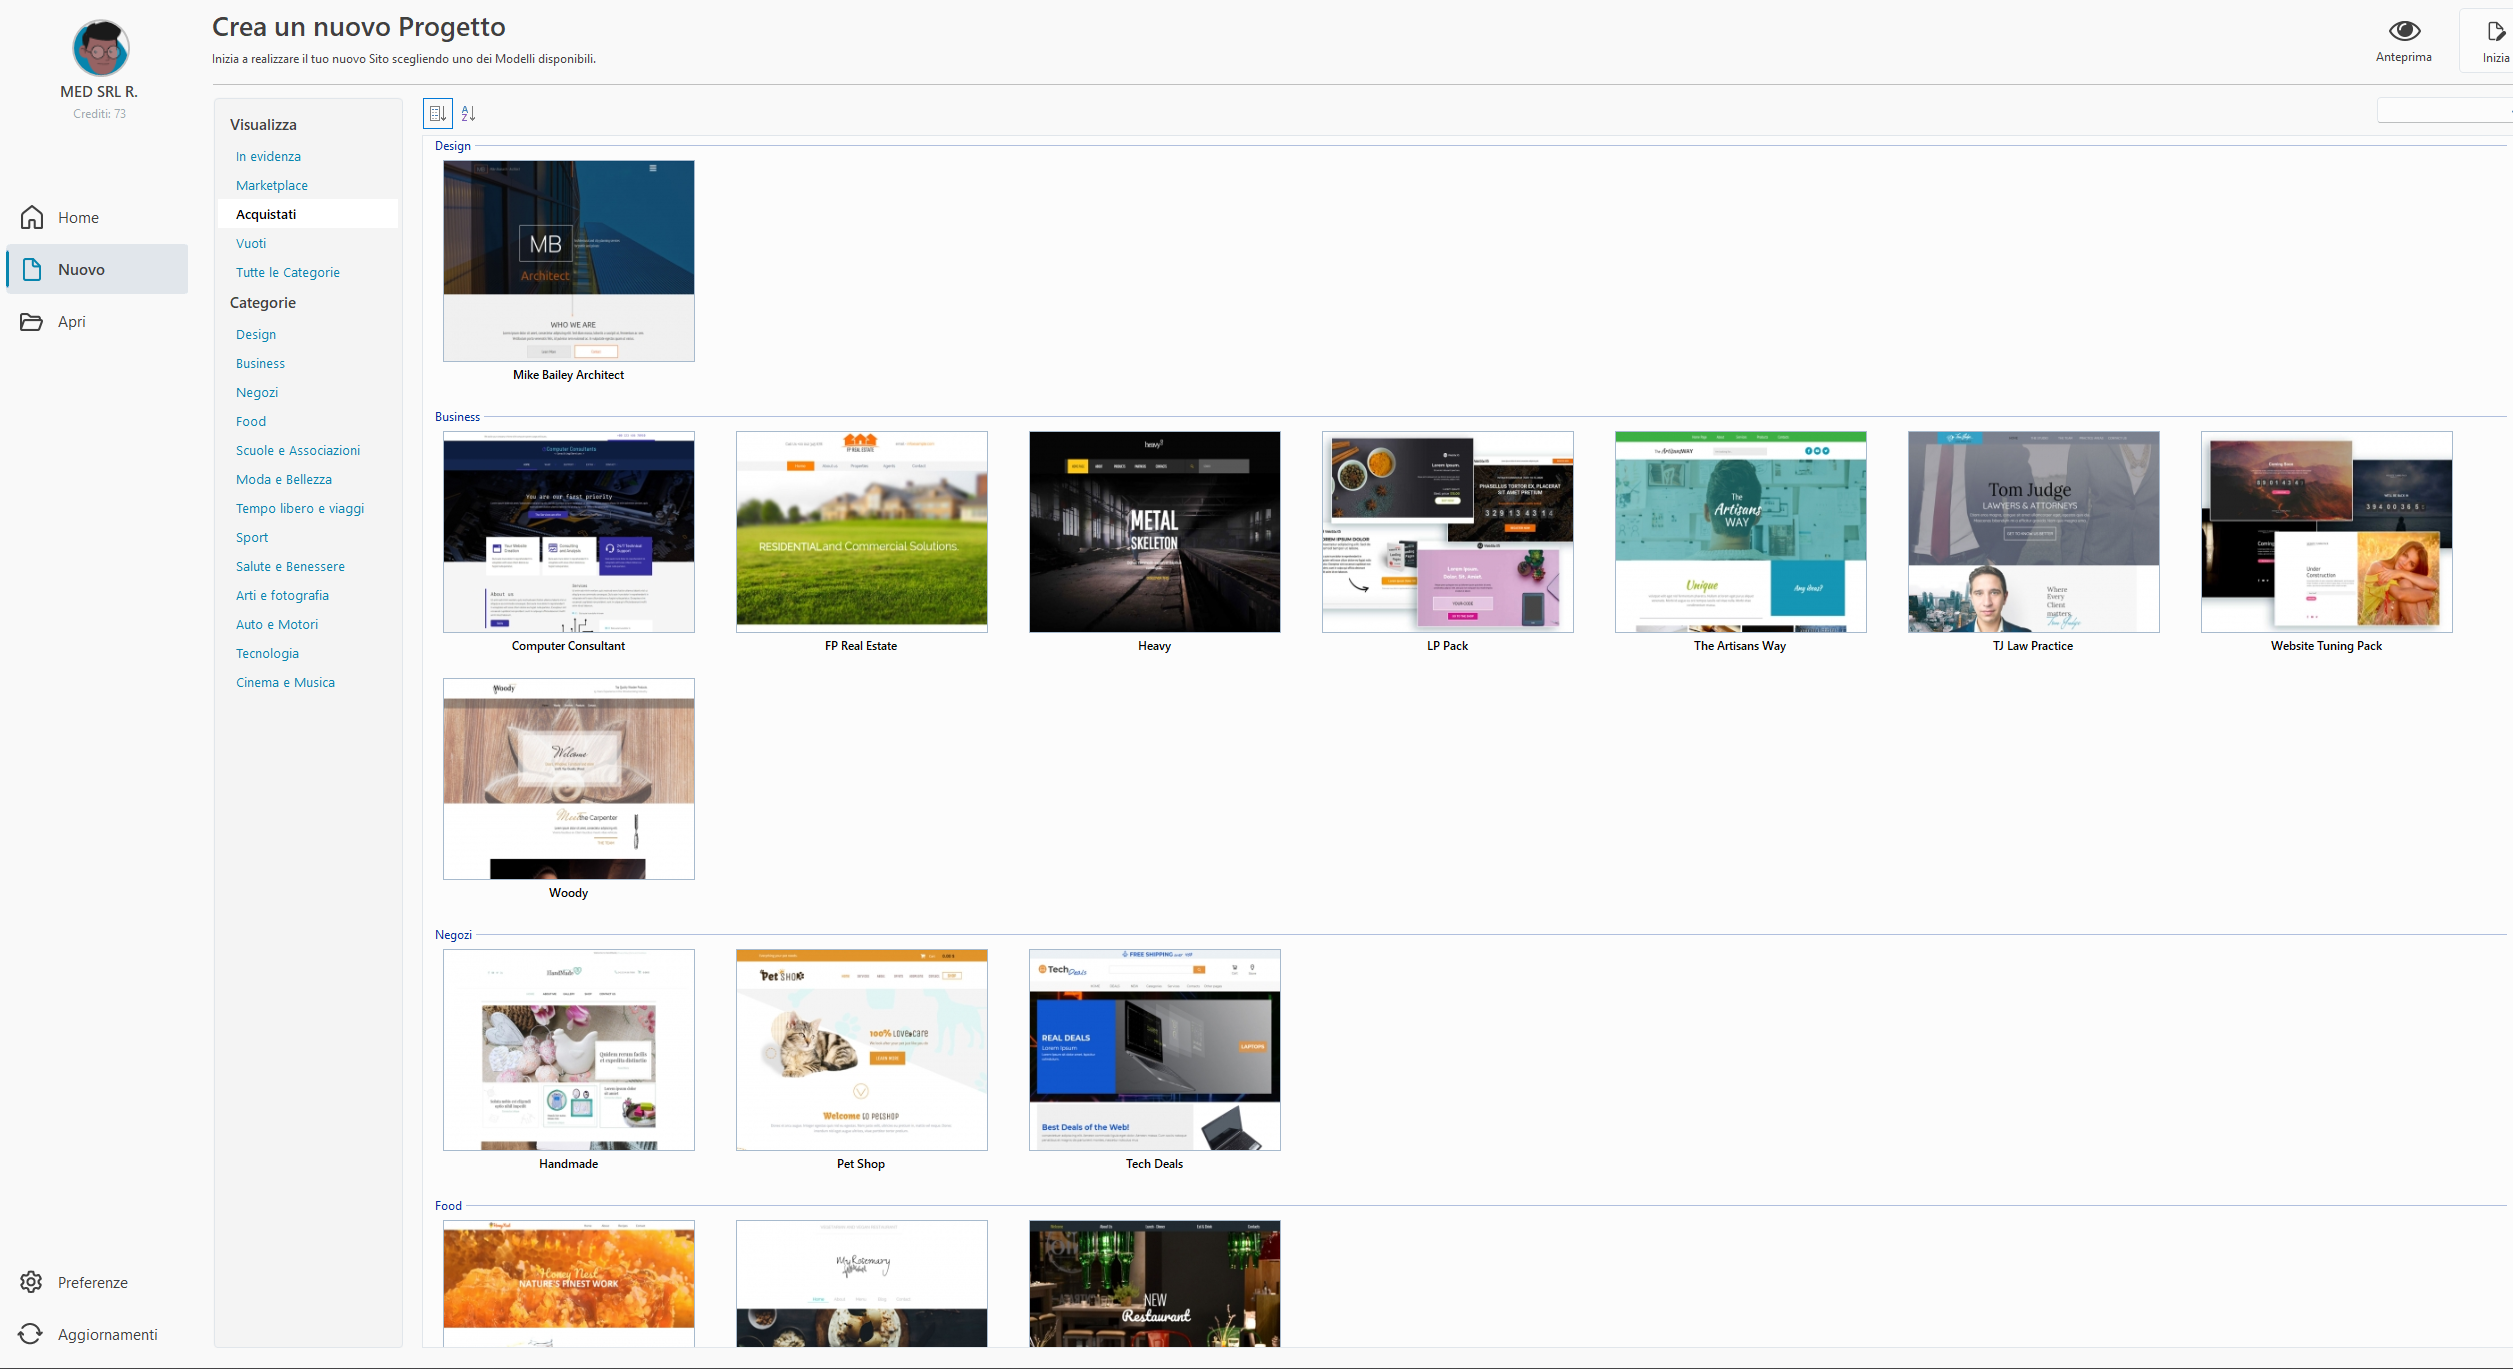The width and height of the screenshot is (2513, 1369).
Task: Click the MED SRL user avatar
Action: click(x=100, y=48)
